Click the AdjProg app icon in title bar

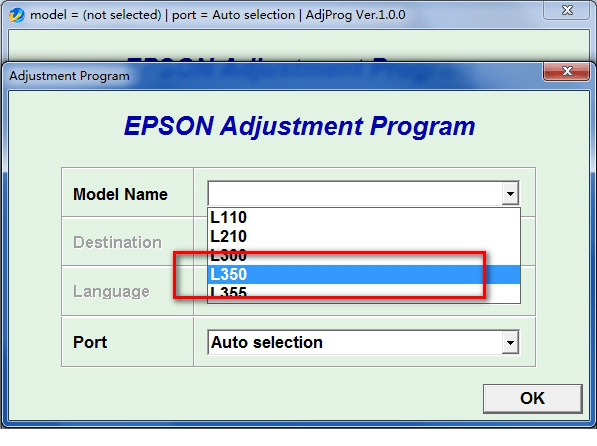16,15
